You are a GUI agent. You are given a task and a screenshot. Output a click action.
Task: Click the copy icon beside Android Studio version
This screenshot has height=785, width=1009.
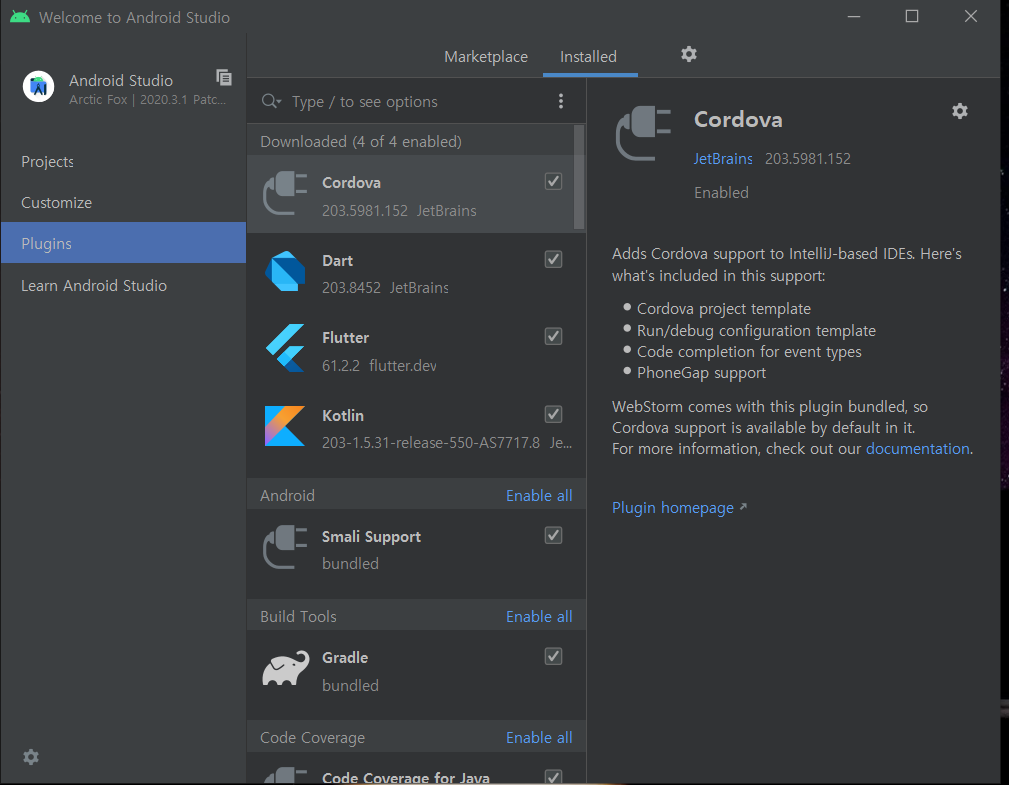[x=223, y=78]
